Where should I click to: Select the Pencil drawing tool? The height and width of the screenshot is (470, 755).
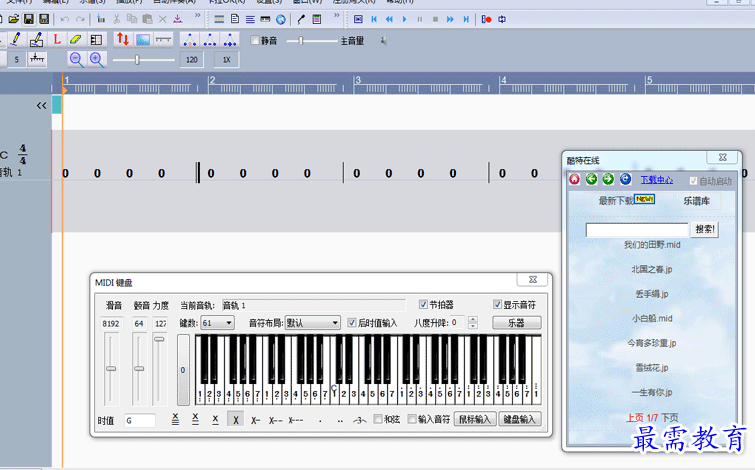[x=16, y=39]
